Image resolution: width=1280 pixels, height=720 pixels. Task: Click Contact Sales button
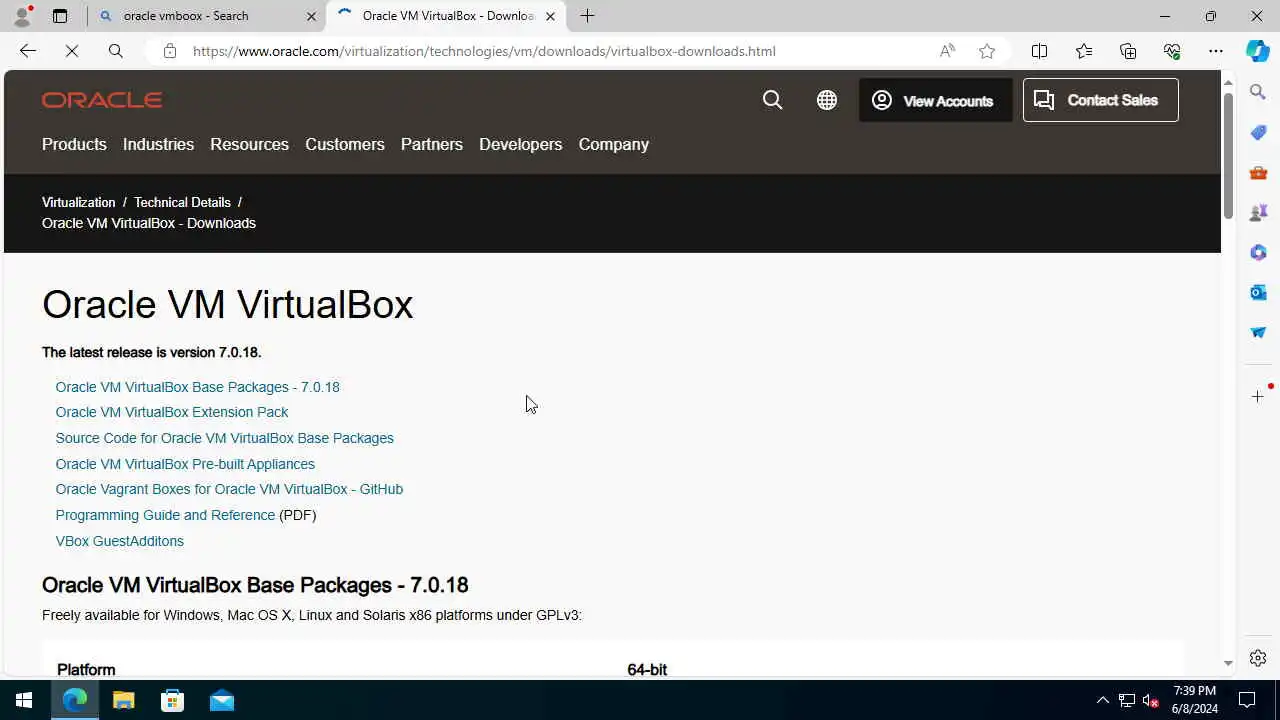click(1101, 100)
